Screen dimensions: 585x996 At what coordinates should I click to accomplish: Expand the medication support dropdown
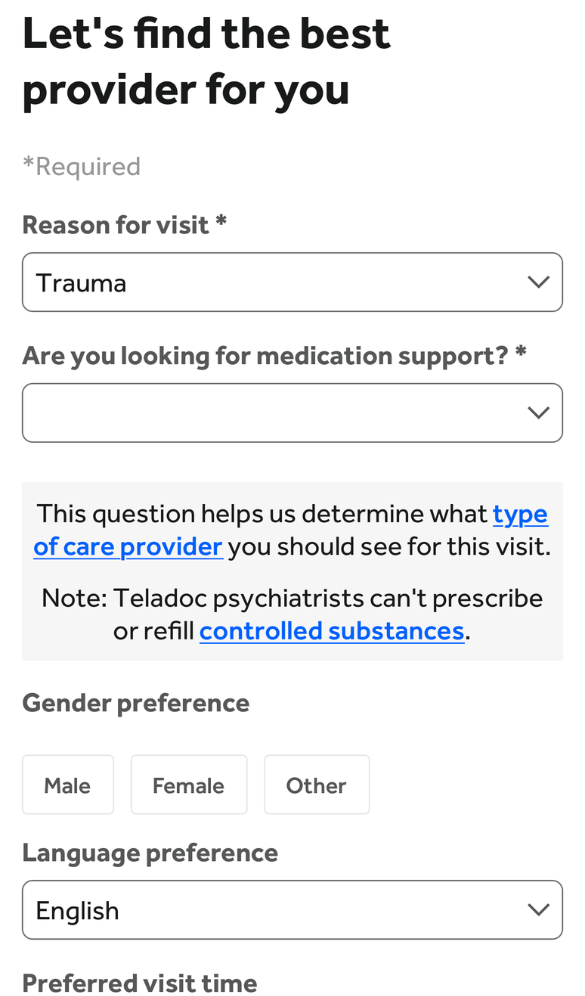292,412
